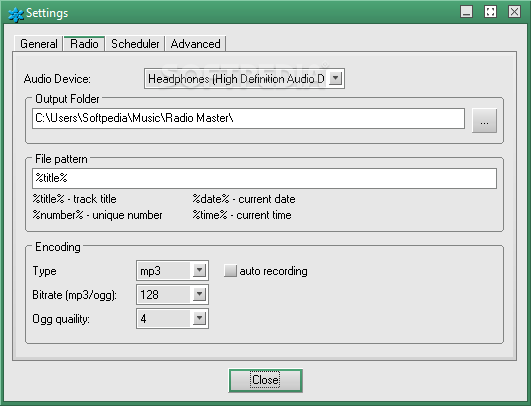
Task: Click the 'Ogg quaility:' label
Action: pyautogui.click(x=61, y=319)
